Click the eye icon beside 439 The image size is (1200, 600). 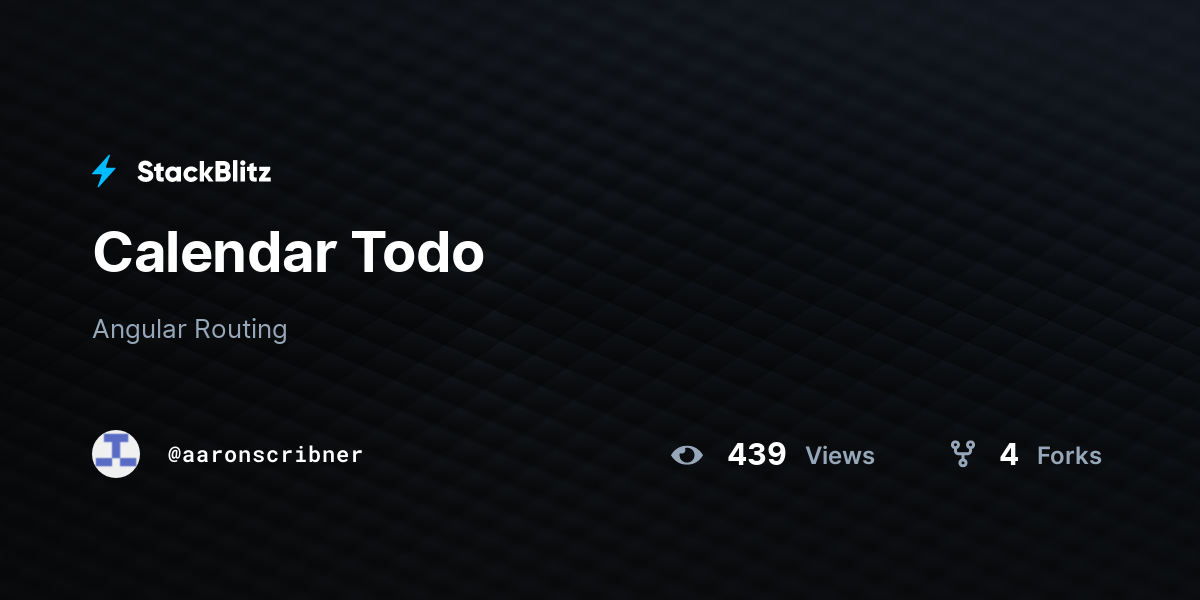(x=687, y=455)
